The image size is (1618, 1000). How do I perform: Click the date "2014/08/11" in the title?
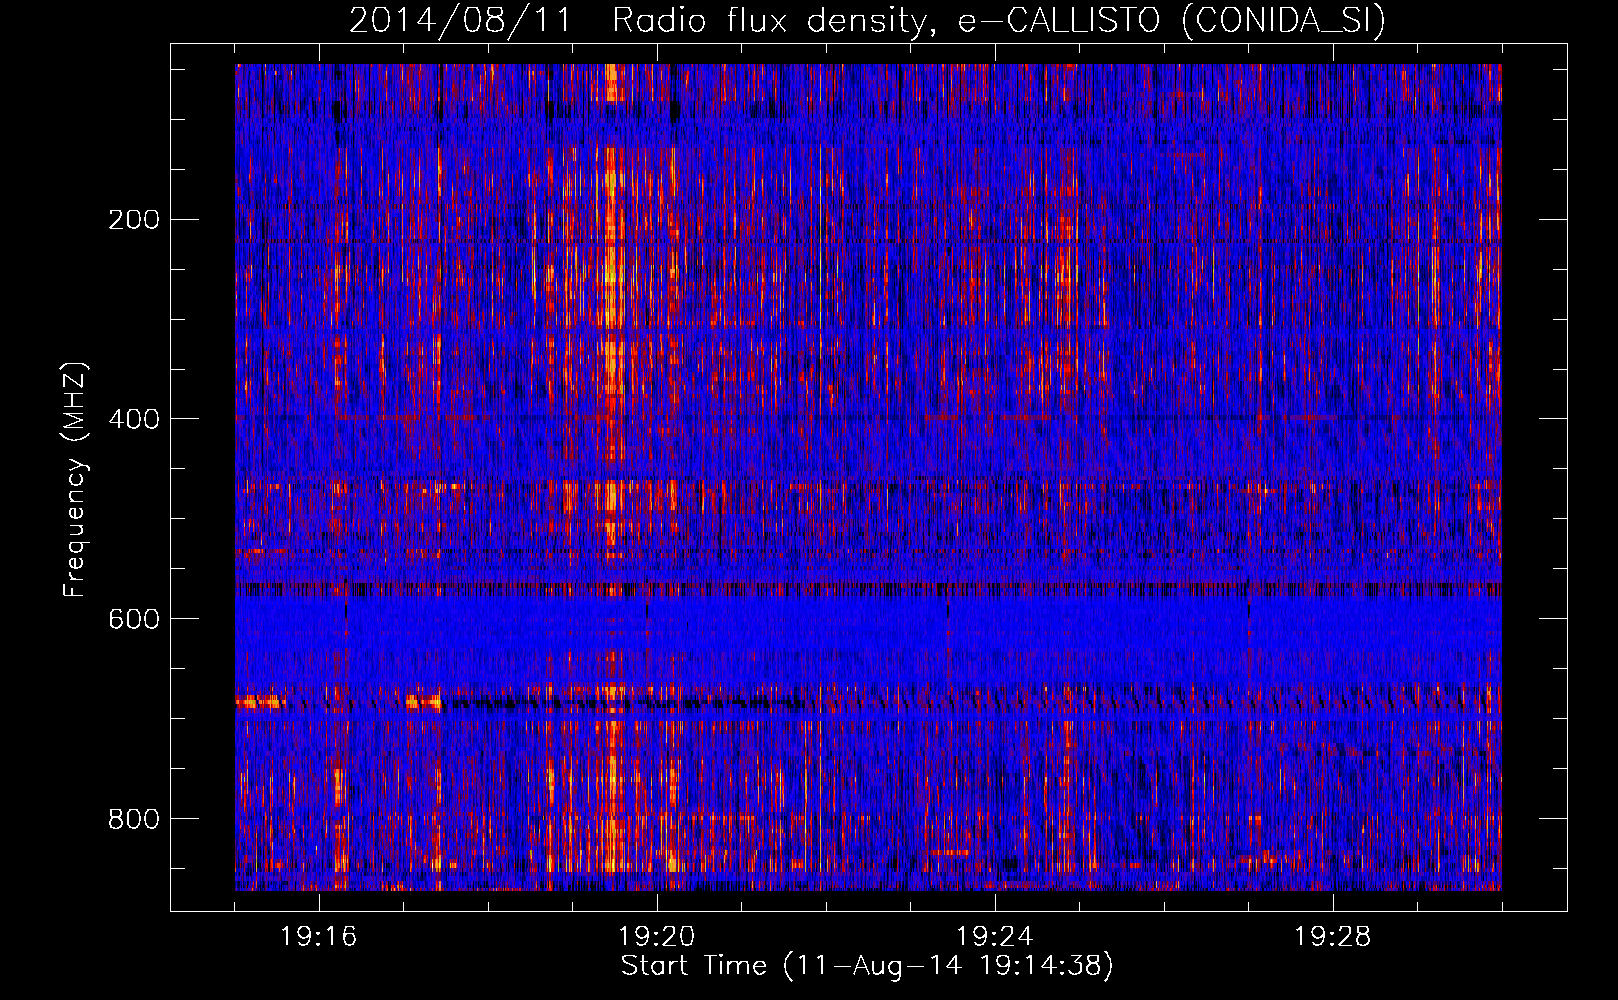point(460,21)
